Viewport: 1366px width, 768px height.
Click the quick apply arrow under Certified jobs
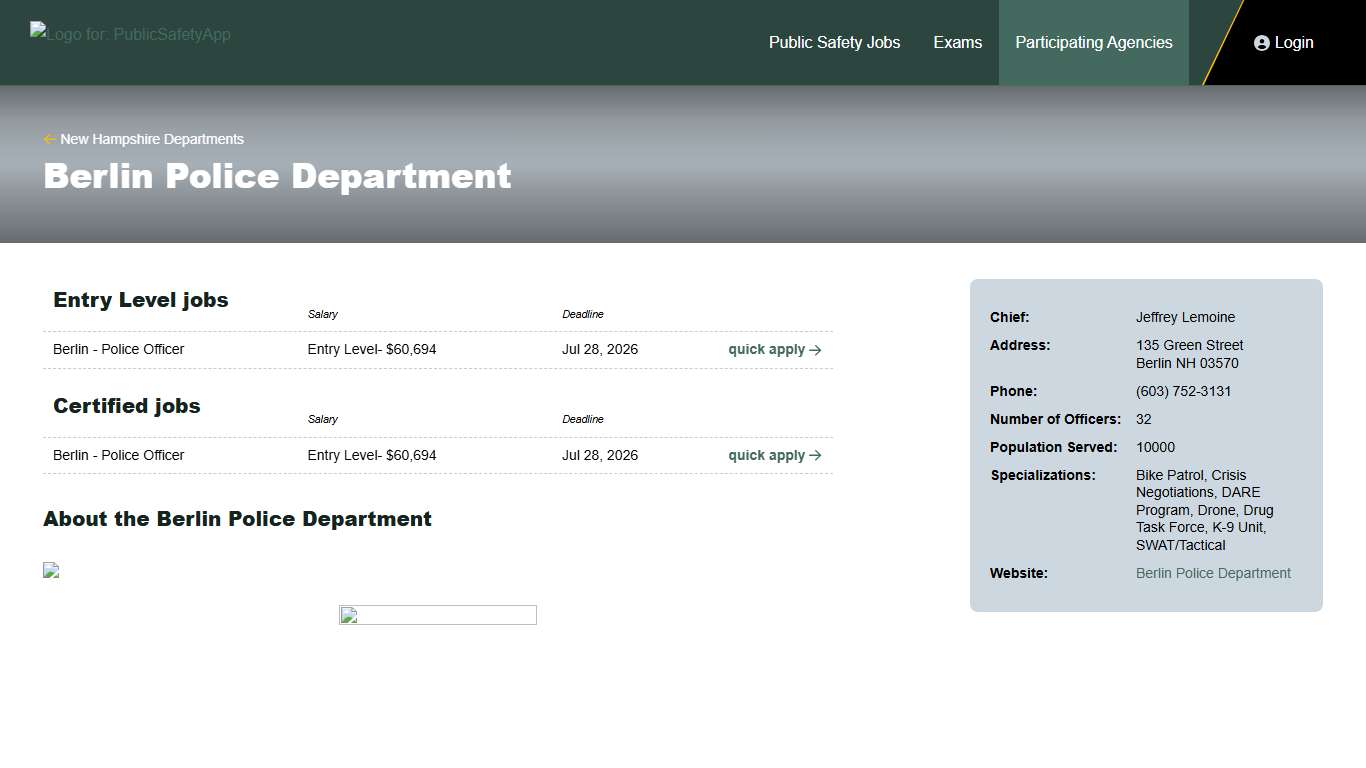pos(814,455)
